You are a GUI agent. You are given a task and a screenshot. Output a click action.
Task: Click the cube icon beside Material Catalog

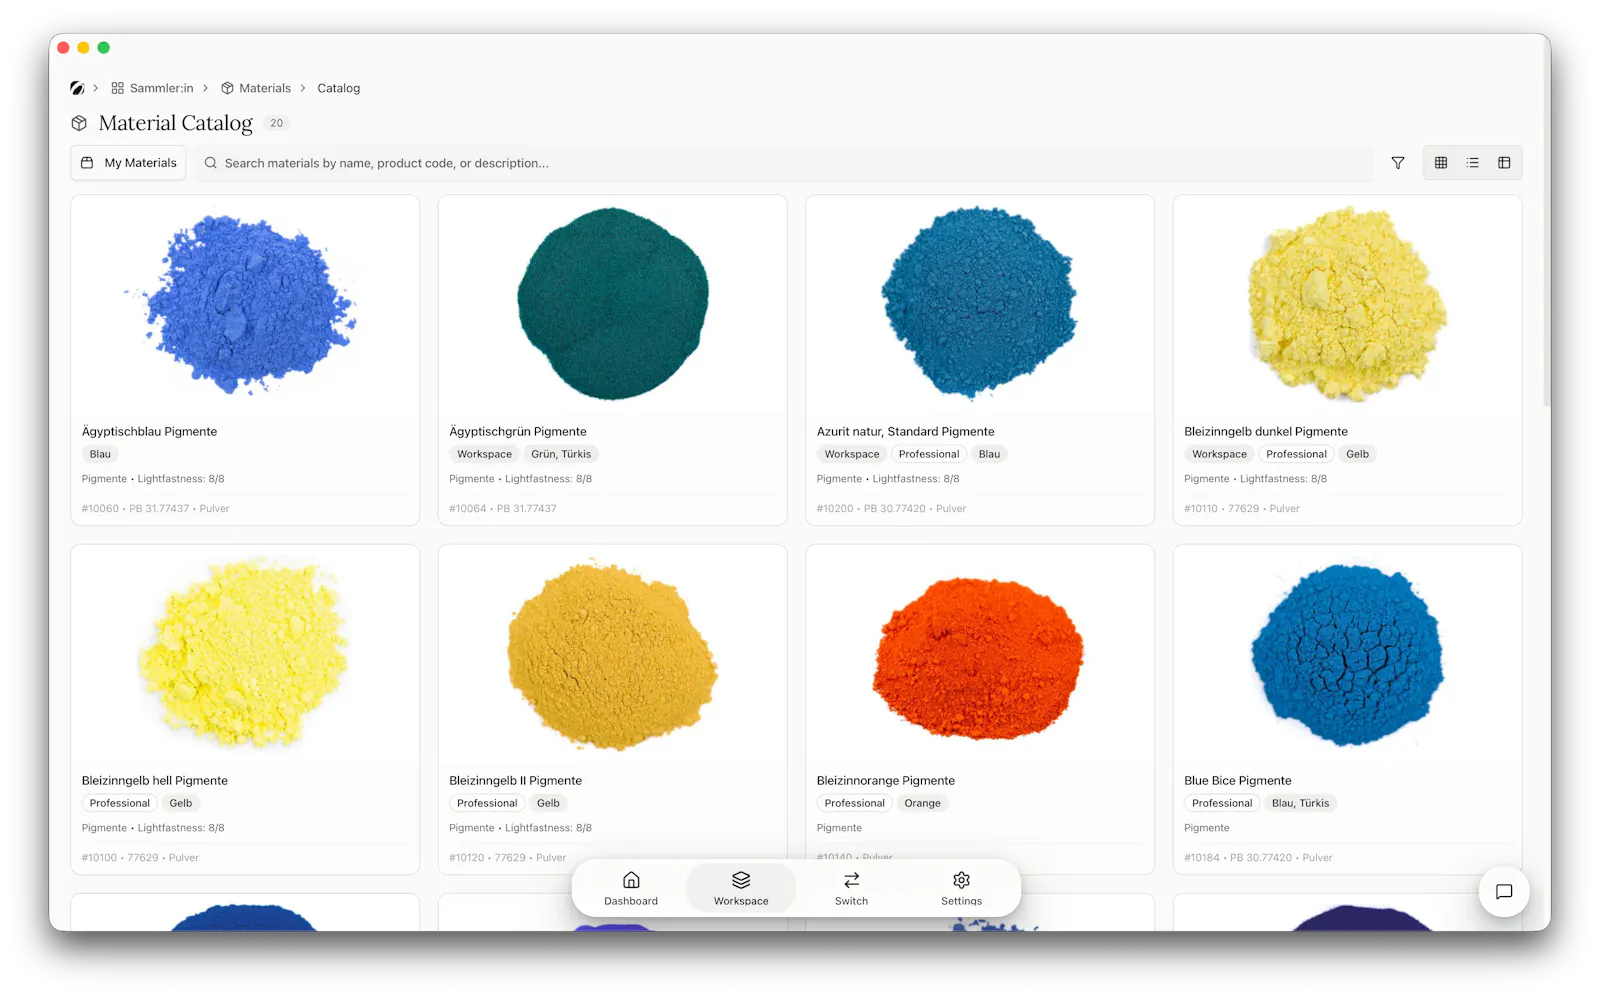[x=79, y=123]
